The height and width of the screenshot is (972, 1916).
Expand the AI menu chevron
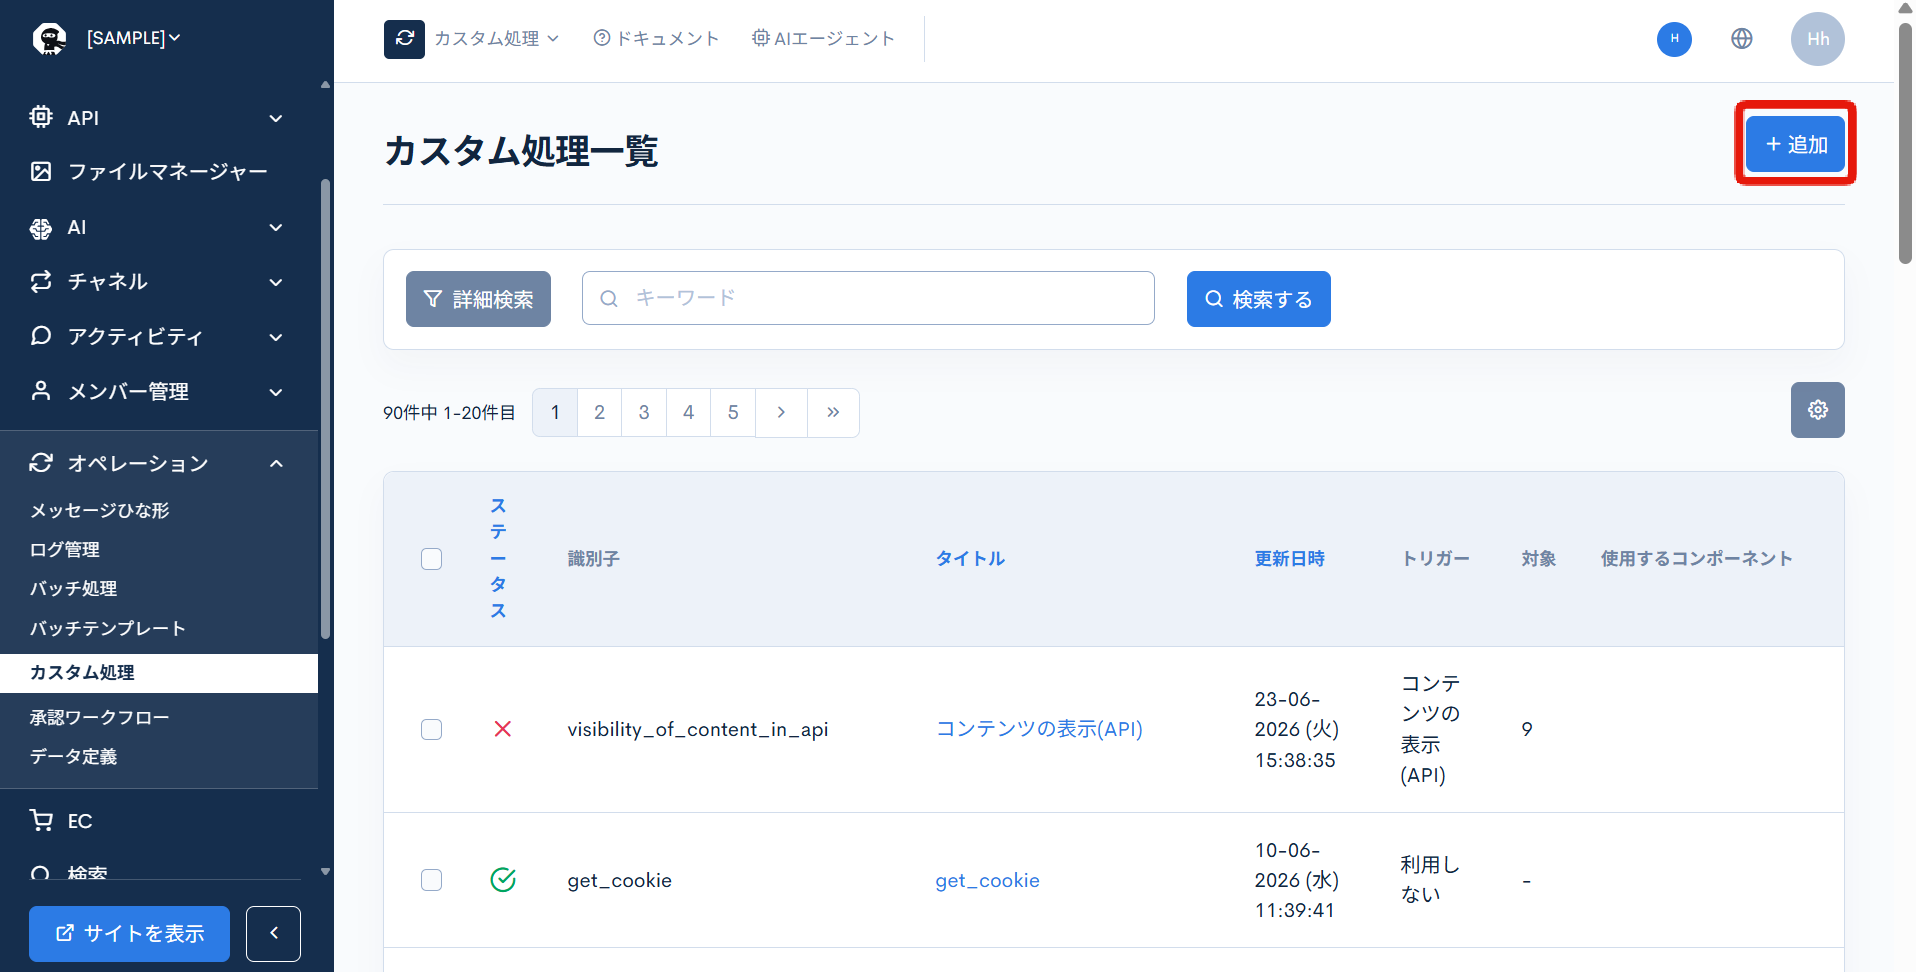tap(276, 228)
